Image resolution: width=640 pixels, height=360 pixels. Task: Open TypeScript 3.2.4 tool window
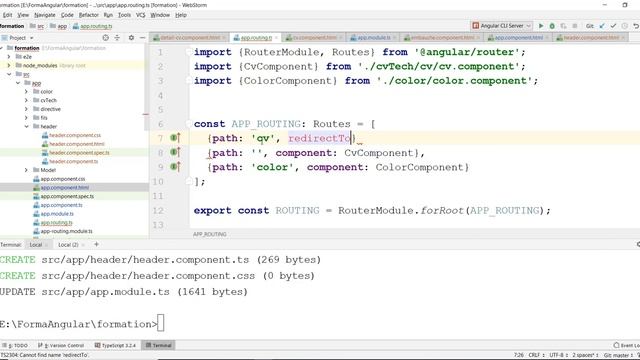[115, 345]
